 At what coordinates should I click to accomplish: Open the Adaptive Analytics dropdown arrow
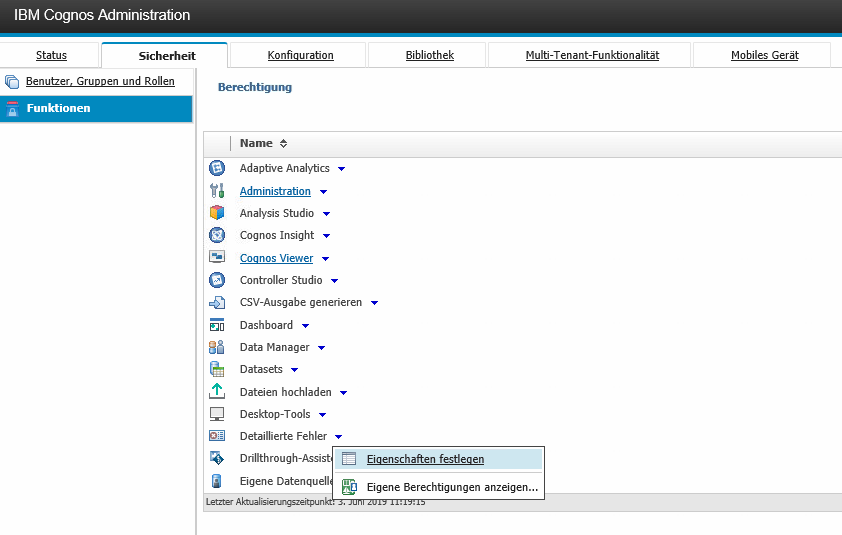[x=341, y=169]
